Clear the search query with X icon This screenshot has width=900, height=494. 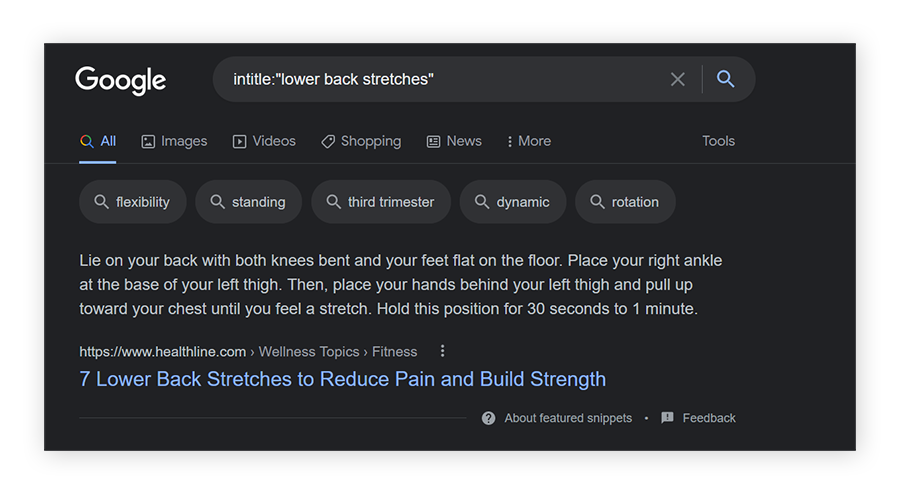[678, 79]
